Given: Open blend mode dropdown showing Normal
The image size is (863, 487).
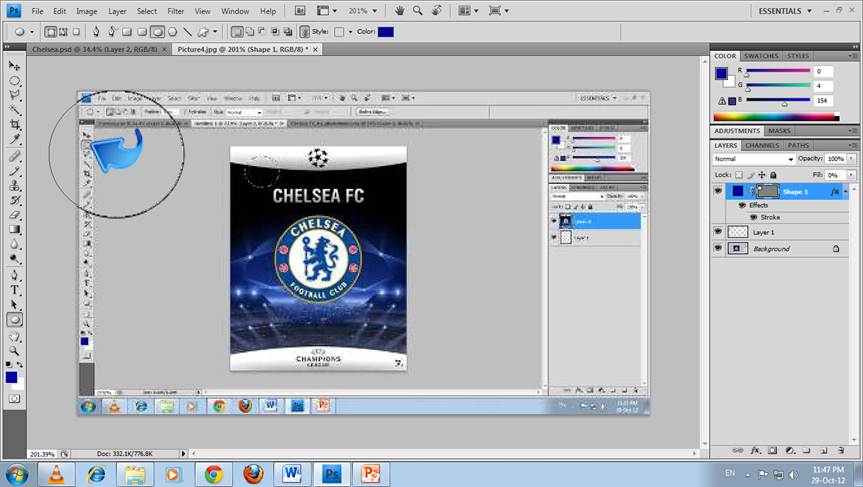Looking at the screenshot, I should click(753, 158).
